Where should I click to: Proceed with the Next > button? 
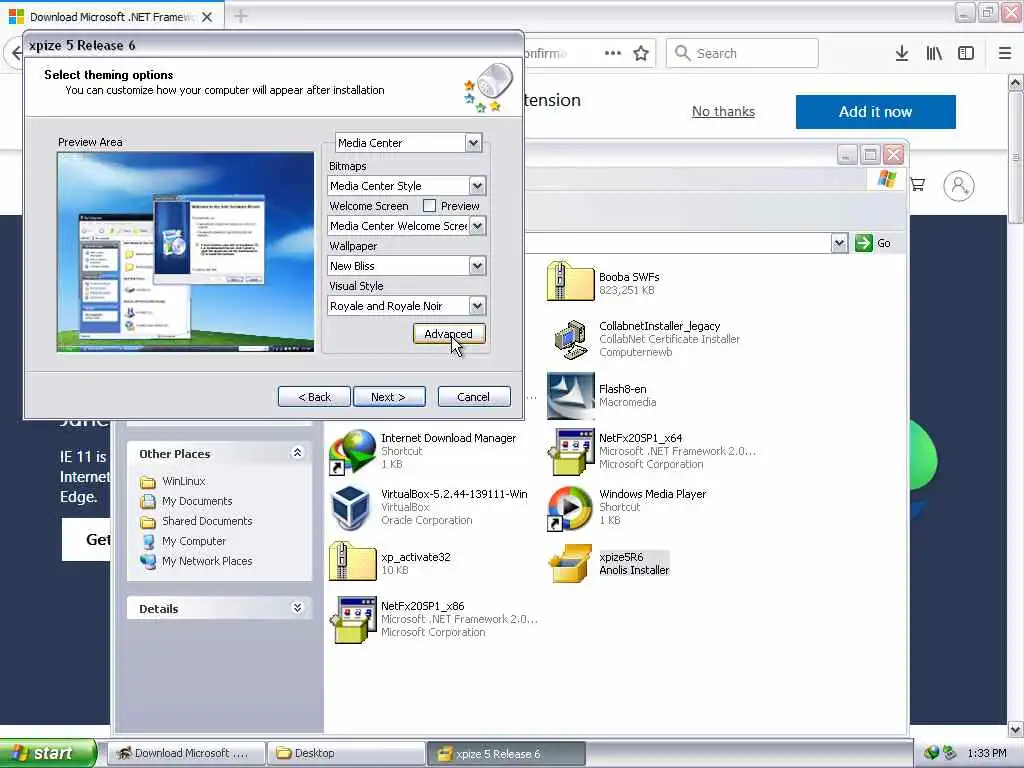389,396
